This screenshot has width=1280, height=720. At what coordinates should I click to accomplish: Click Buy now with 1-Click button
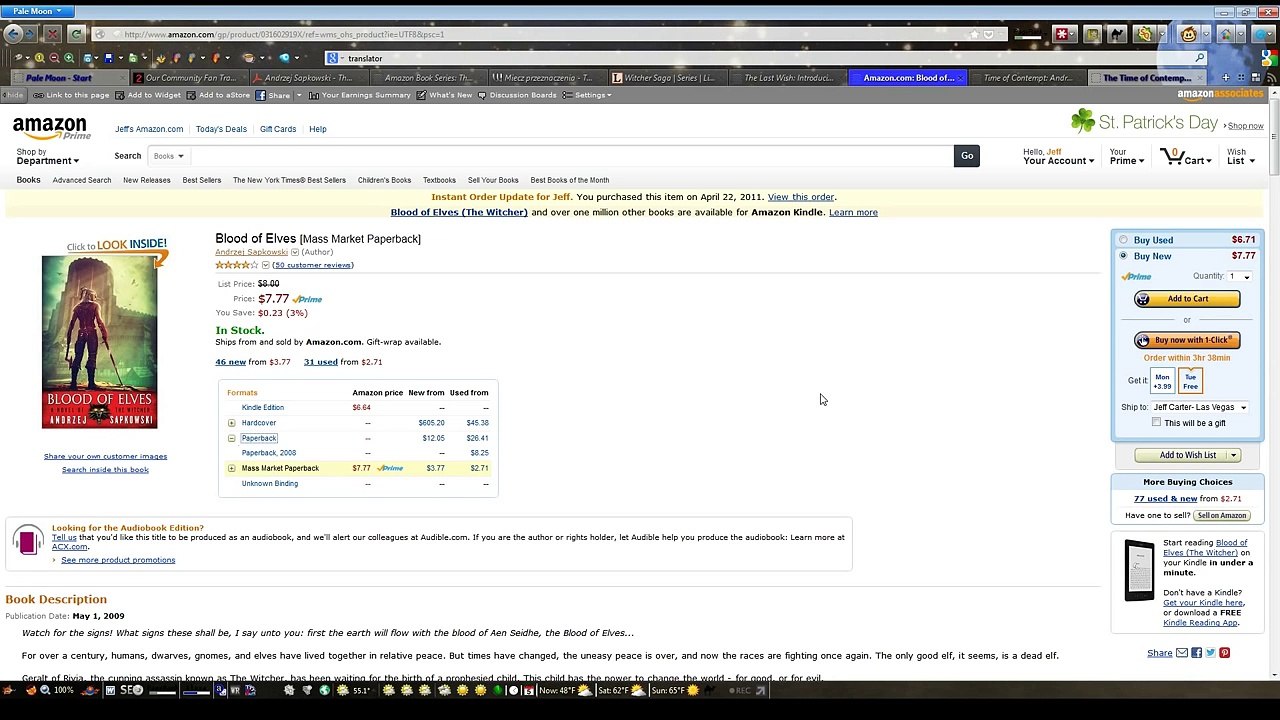click(x=1187, y=340)
